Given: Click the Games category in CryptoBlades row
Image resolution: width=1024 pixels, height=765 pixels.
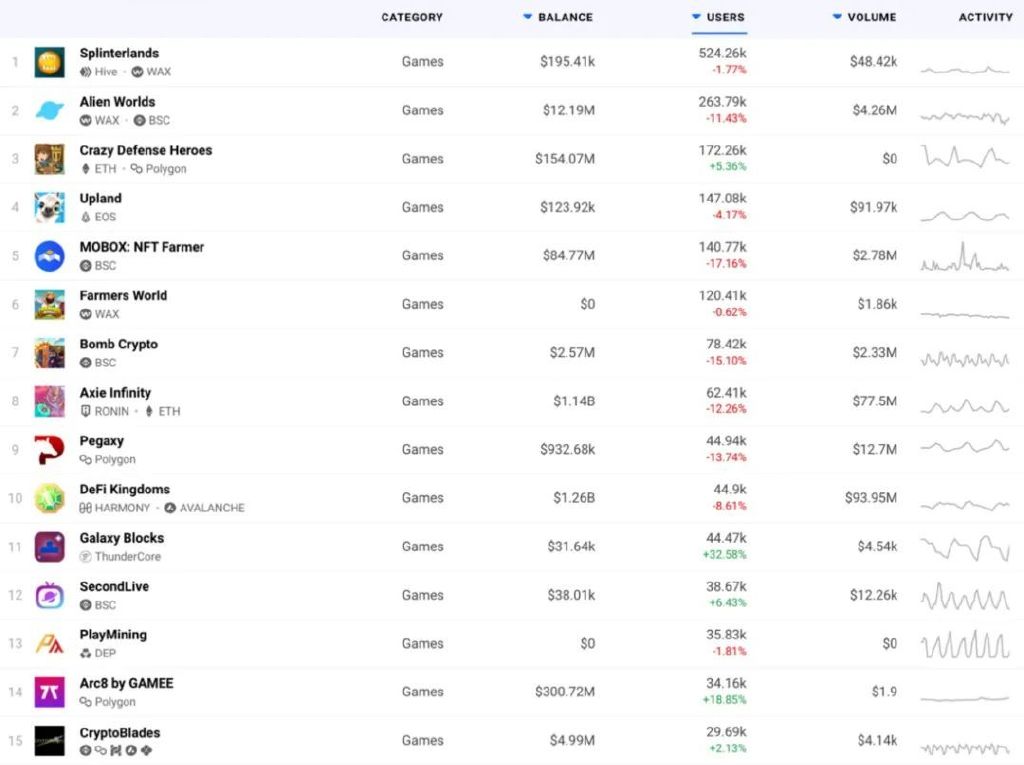Looking at the screenshot, I should point(423,740).
